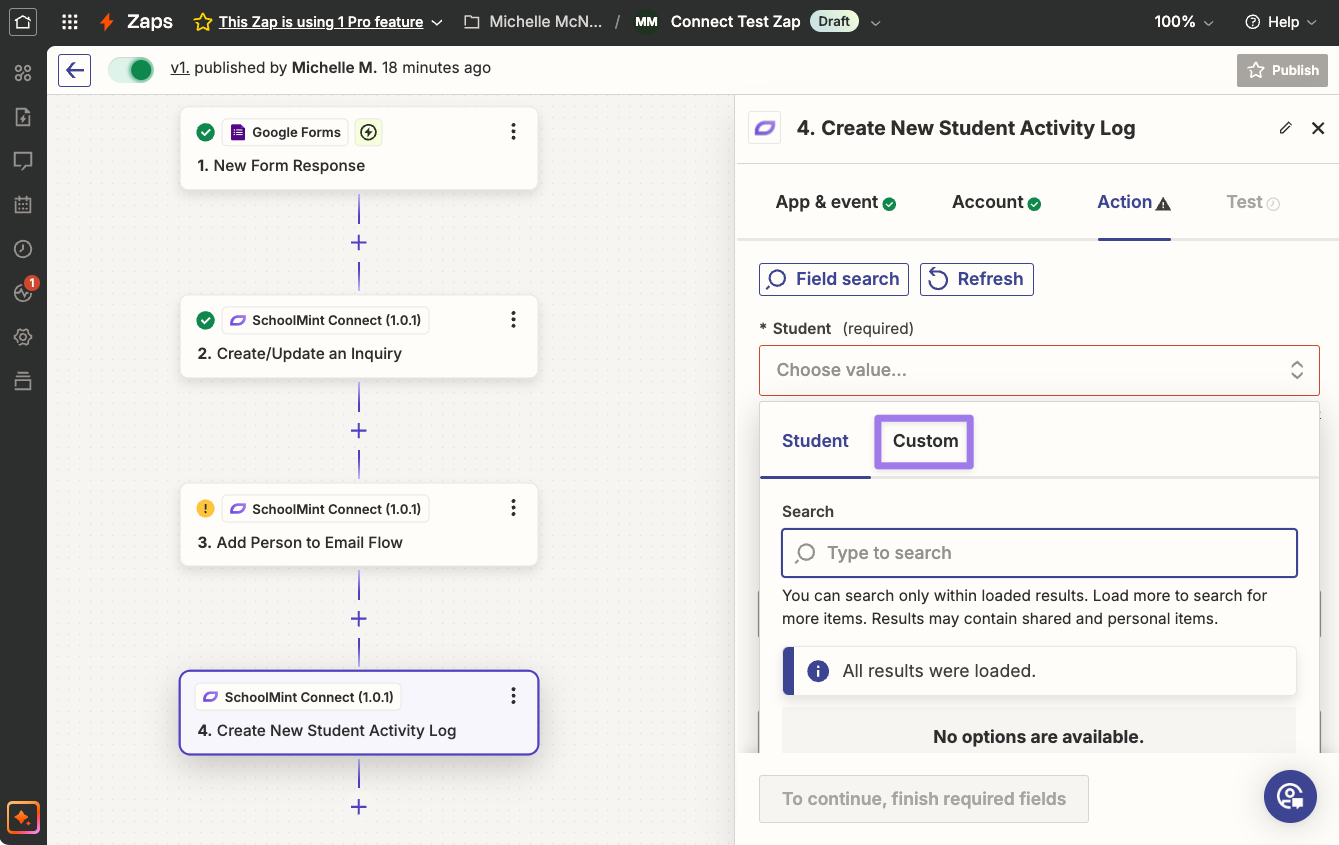Switch to the Test tab
The image size is (1339, 845).
pos(1253,202)
